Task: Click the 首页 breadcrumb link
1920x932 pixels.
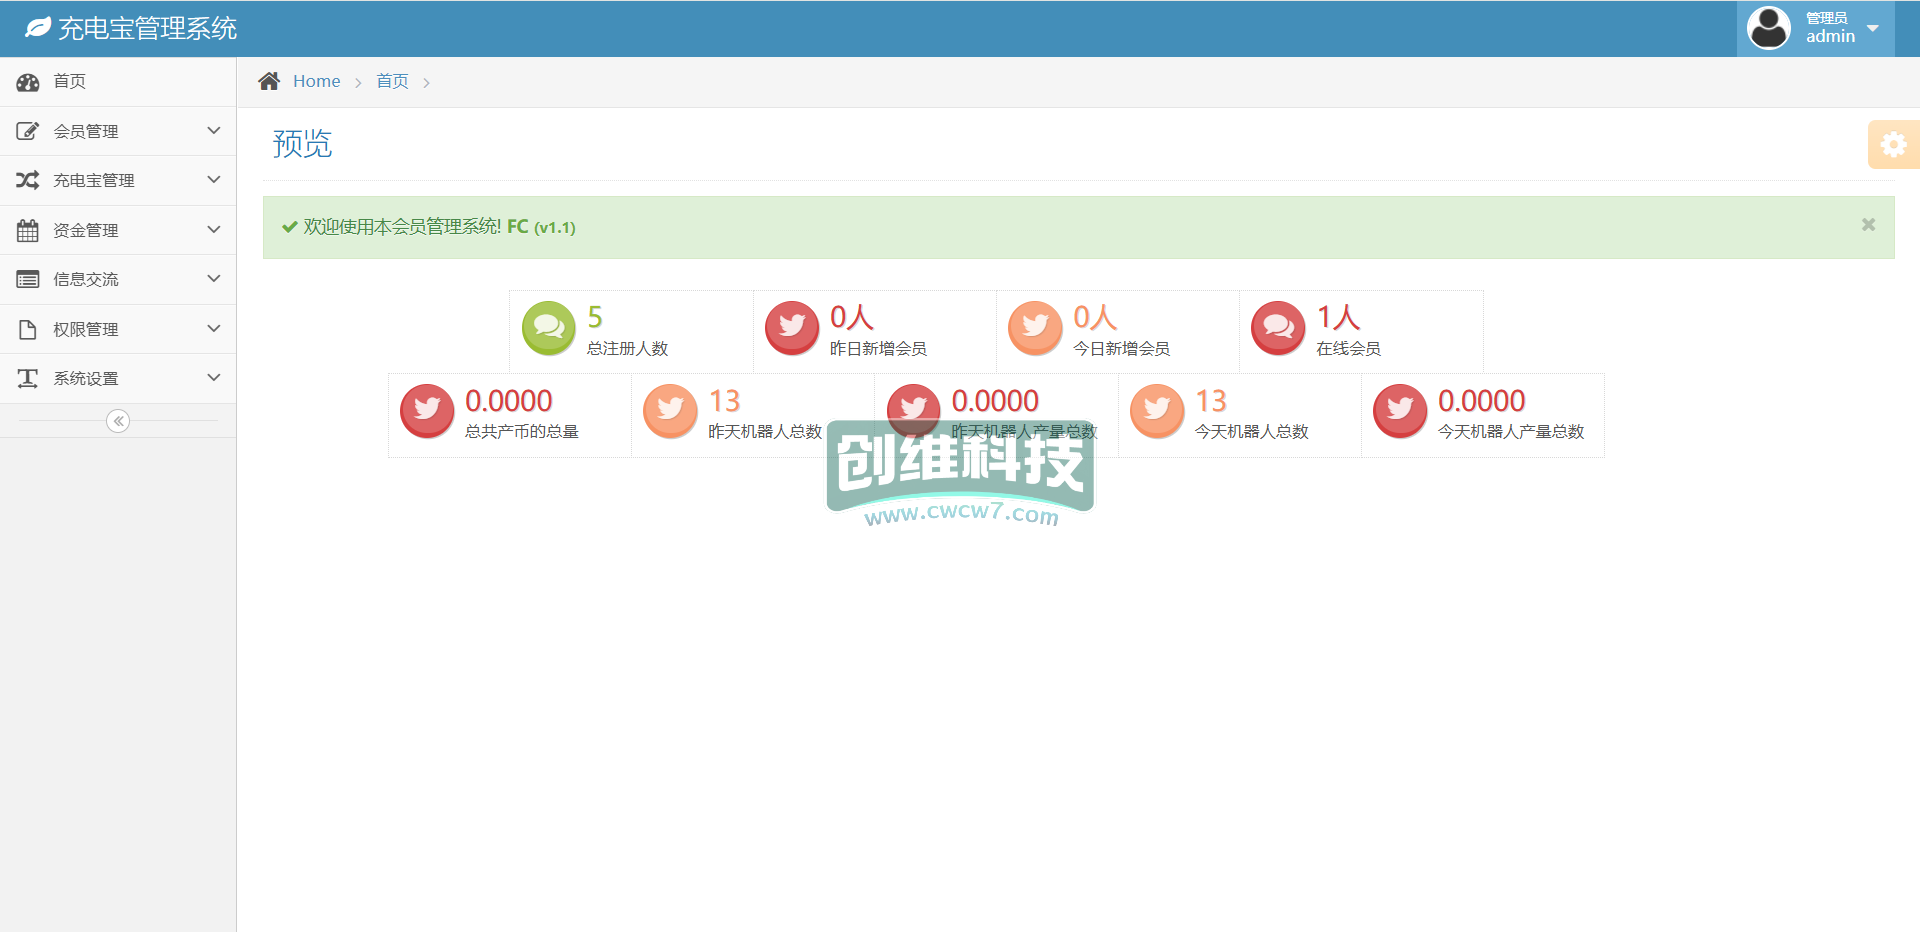Action: (x=392, y=81)
